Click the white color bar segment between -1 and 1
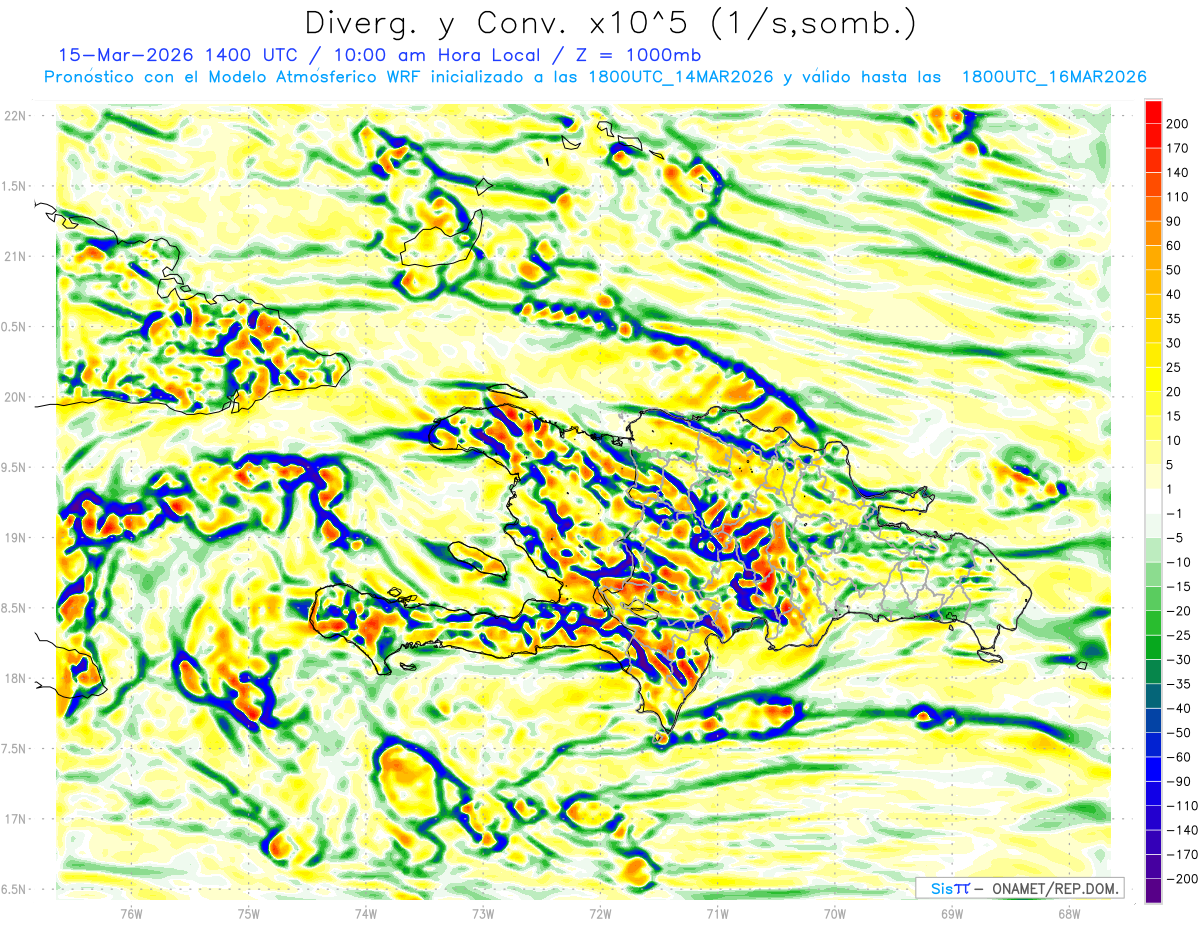The image size is (1200, 927). [x=1153, y=501]
